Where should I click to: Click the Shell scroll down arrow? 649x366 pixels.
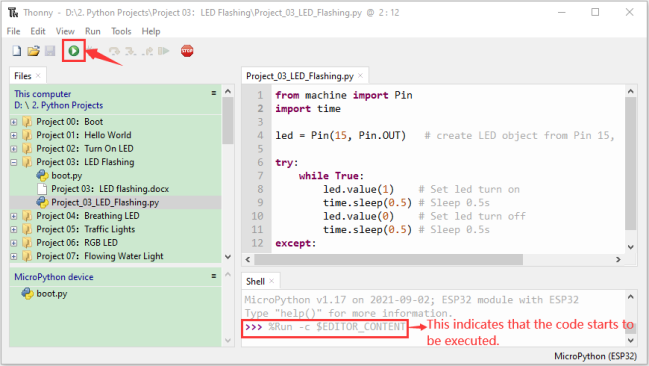tap(630, 340)
